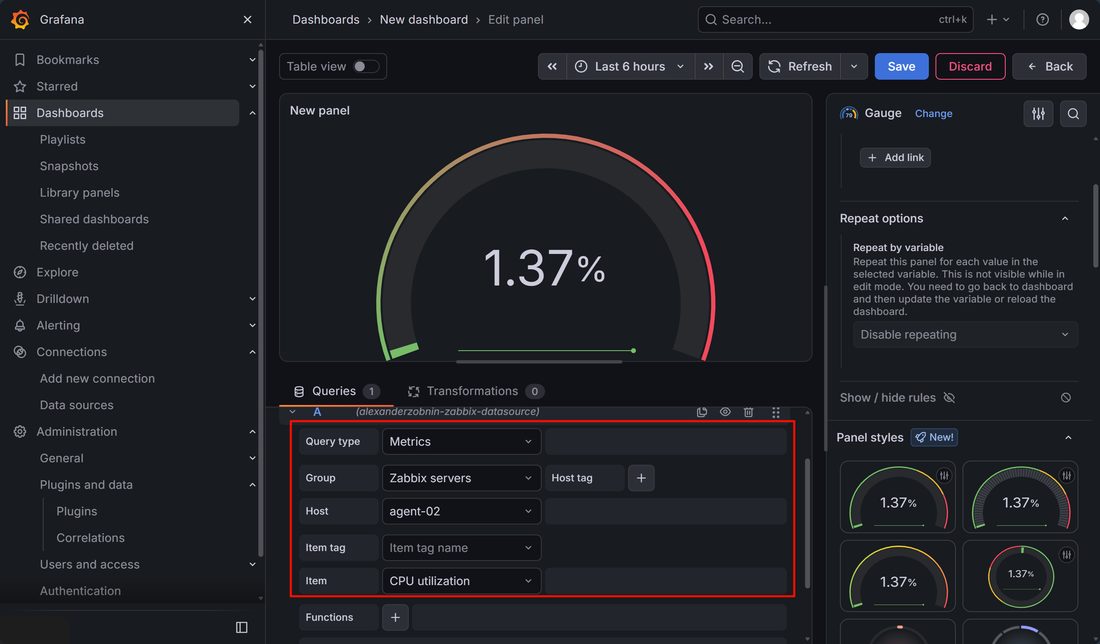Image resolution: width=1100 pixels, height=644 pixels.
Task: Refresh the dashboard
Action: pos(800,66)
